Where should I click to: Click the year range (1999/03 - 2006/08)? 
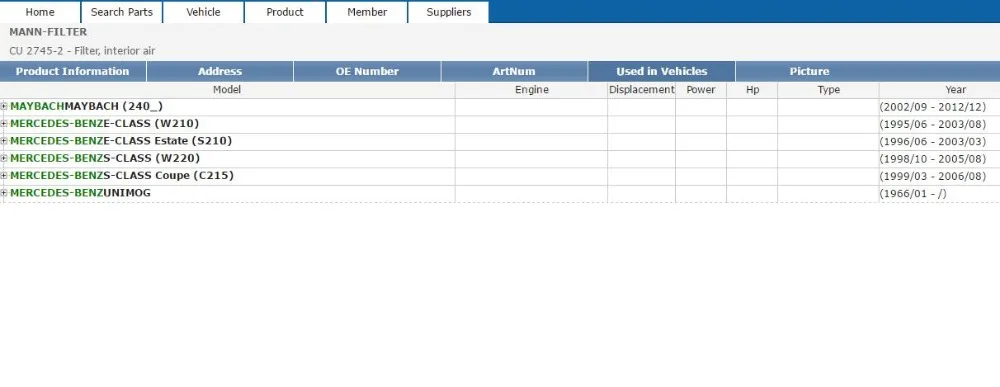pyautogui.click(x=932, y=176)
